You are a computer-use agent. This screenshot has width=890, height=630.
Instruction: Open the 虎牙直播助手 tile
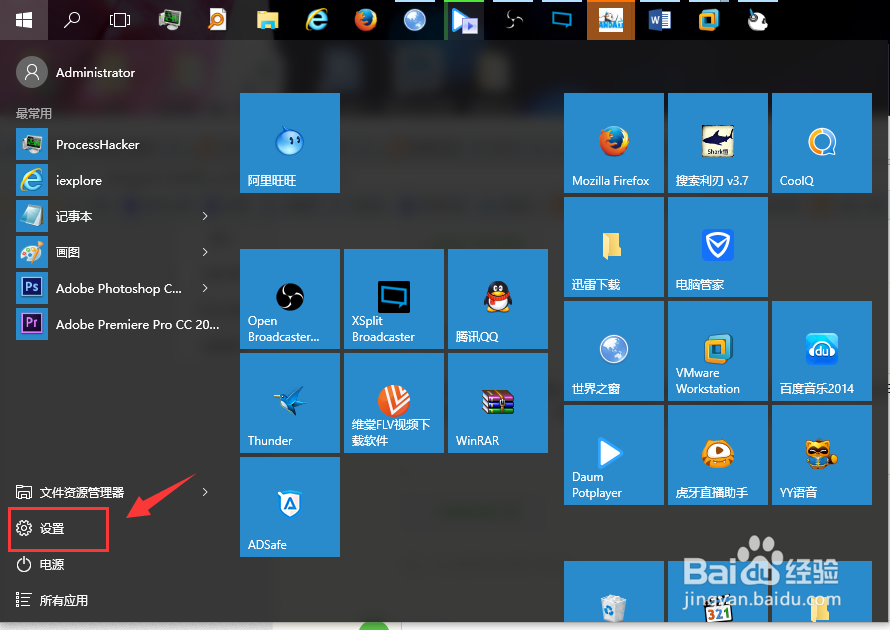pyautogui.click(x=717, y=455)
